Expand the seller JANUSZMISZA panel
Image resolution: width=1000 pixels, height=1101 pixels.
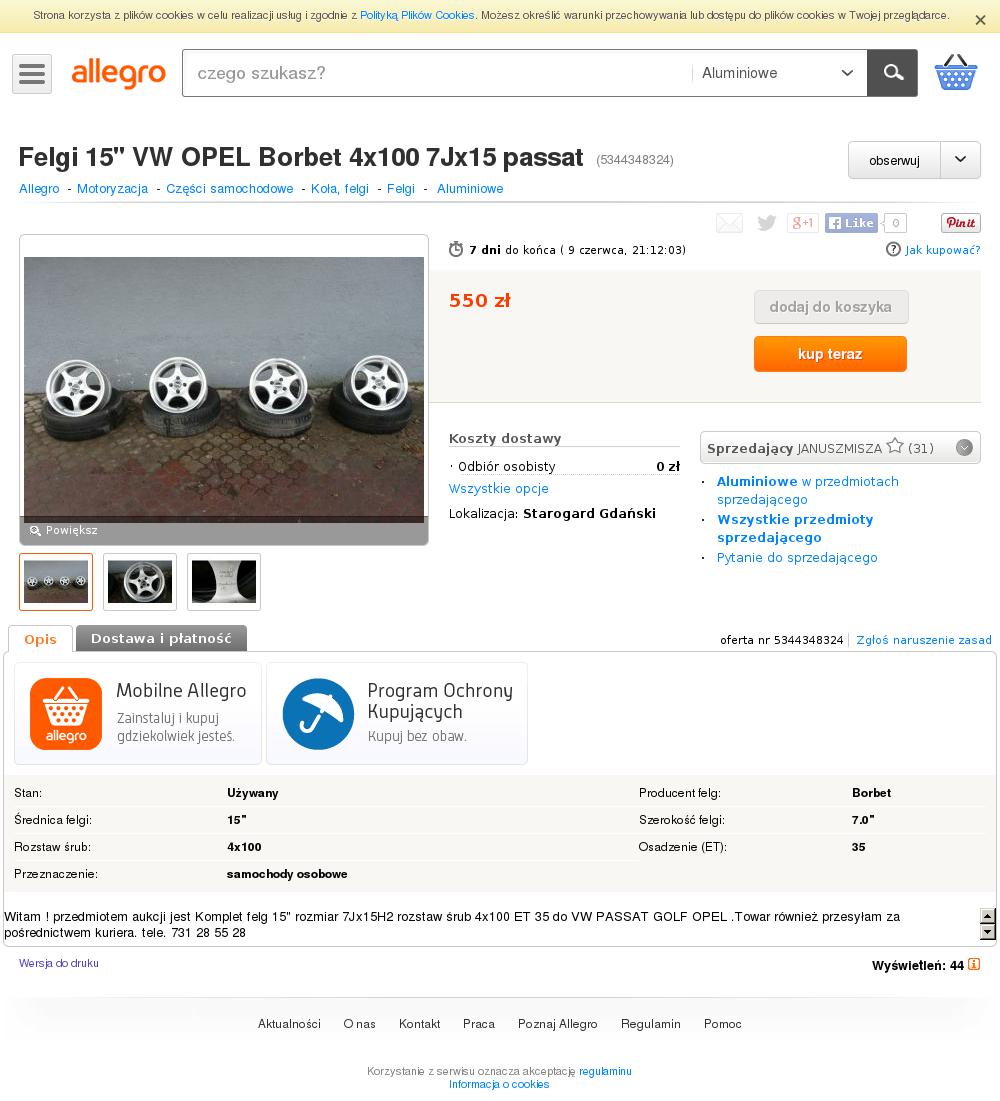(x=964, y=448)
